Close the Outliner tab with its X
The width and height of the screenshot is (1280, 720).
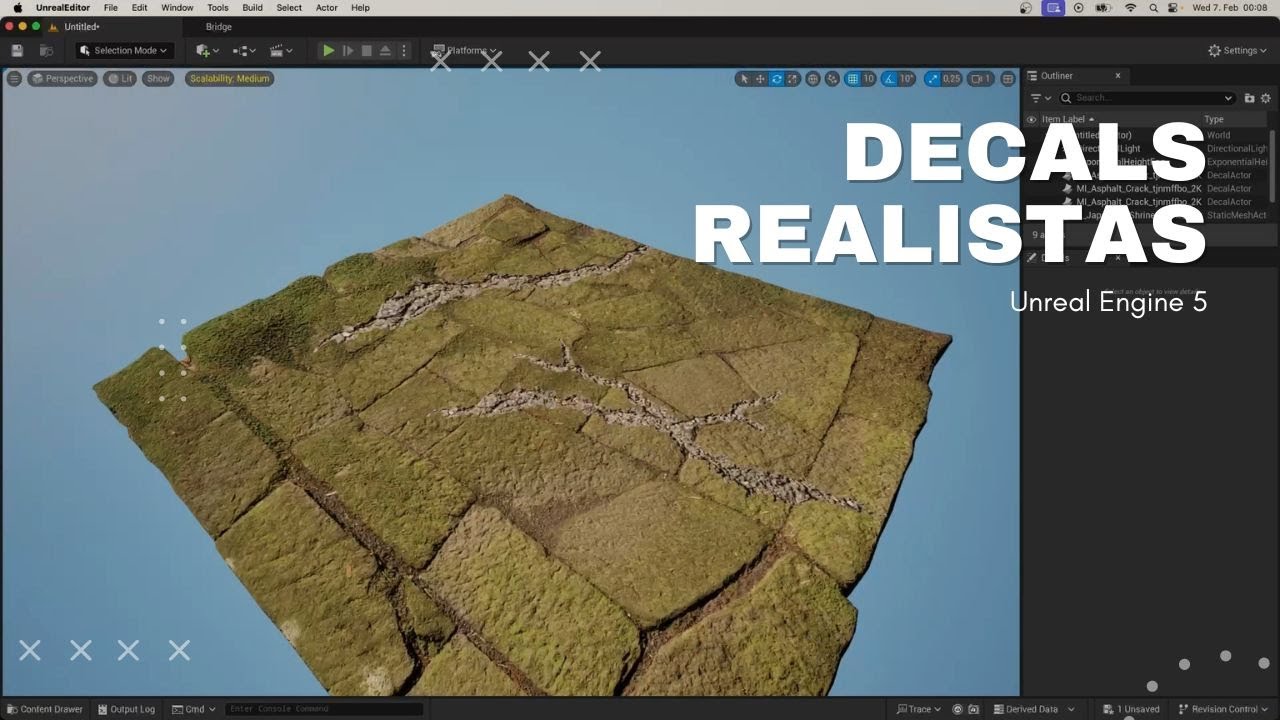pyautogui.click(x=1118, y=76)
